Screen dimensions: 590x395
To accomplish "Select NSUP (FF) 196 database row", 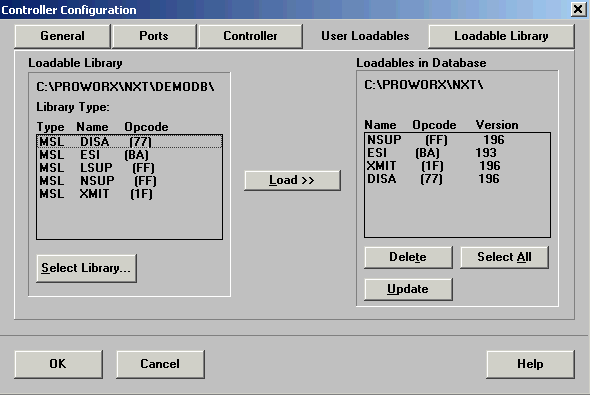I will [x=457, y=140].
